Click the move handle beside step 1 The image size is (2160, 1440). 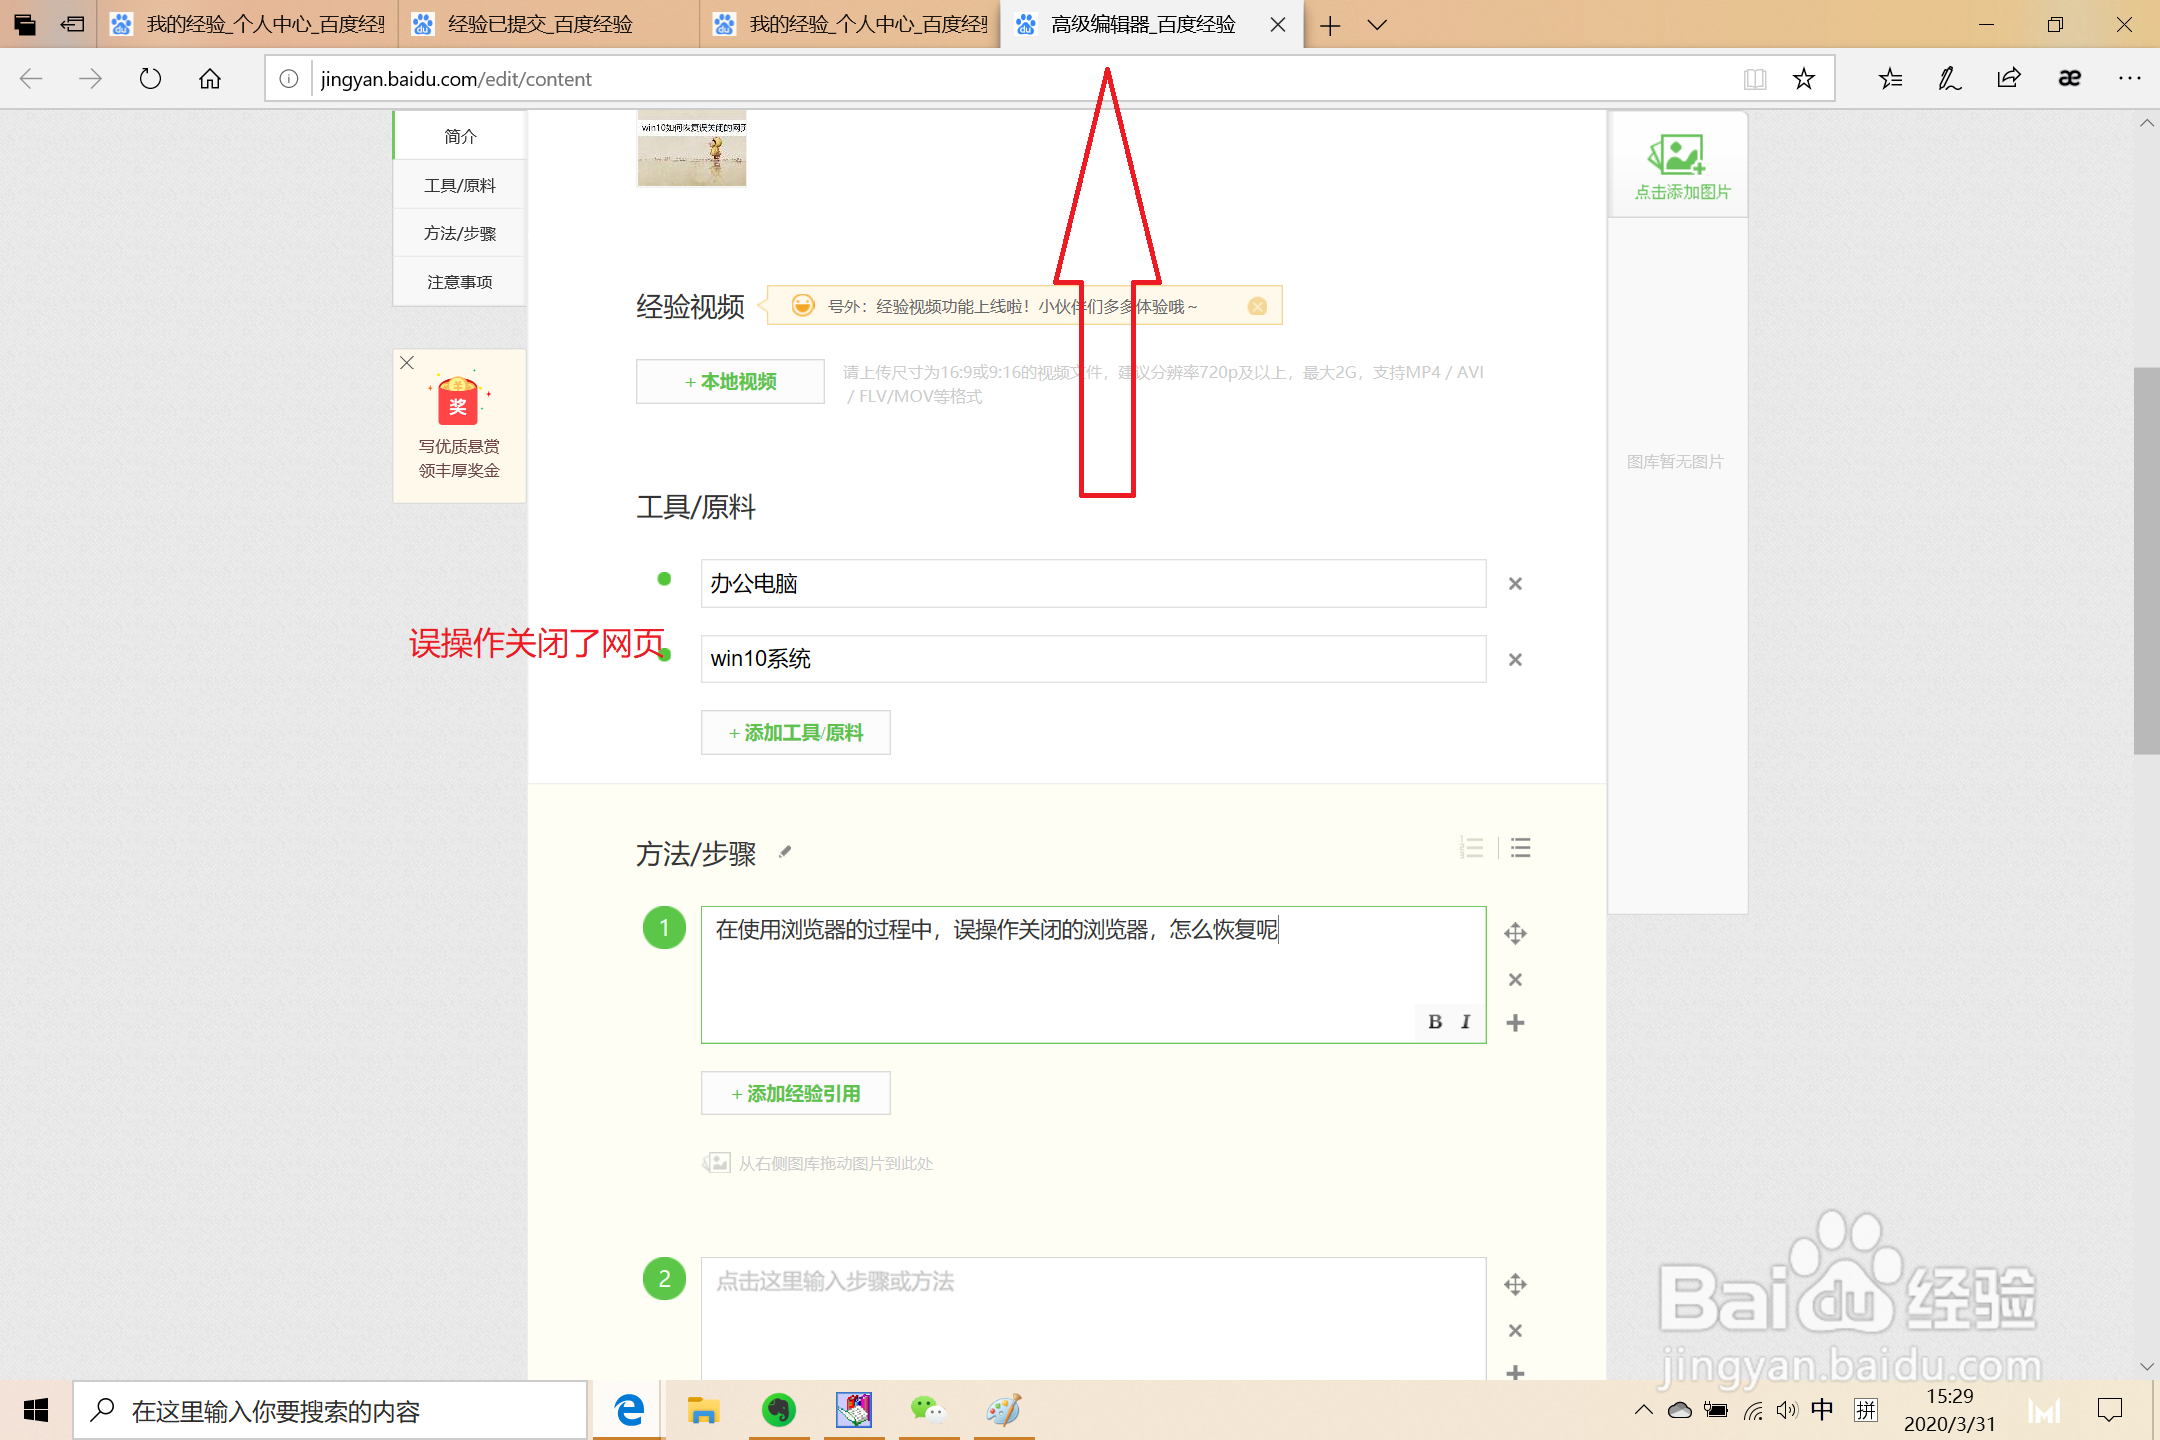1515,933
